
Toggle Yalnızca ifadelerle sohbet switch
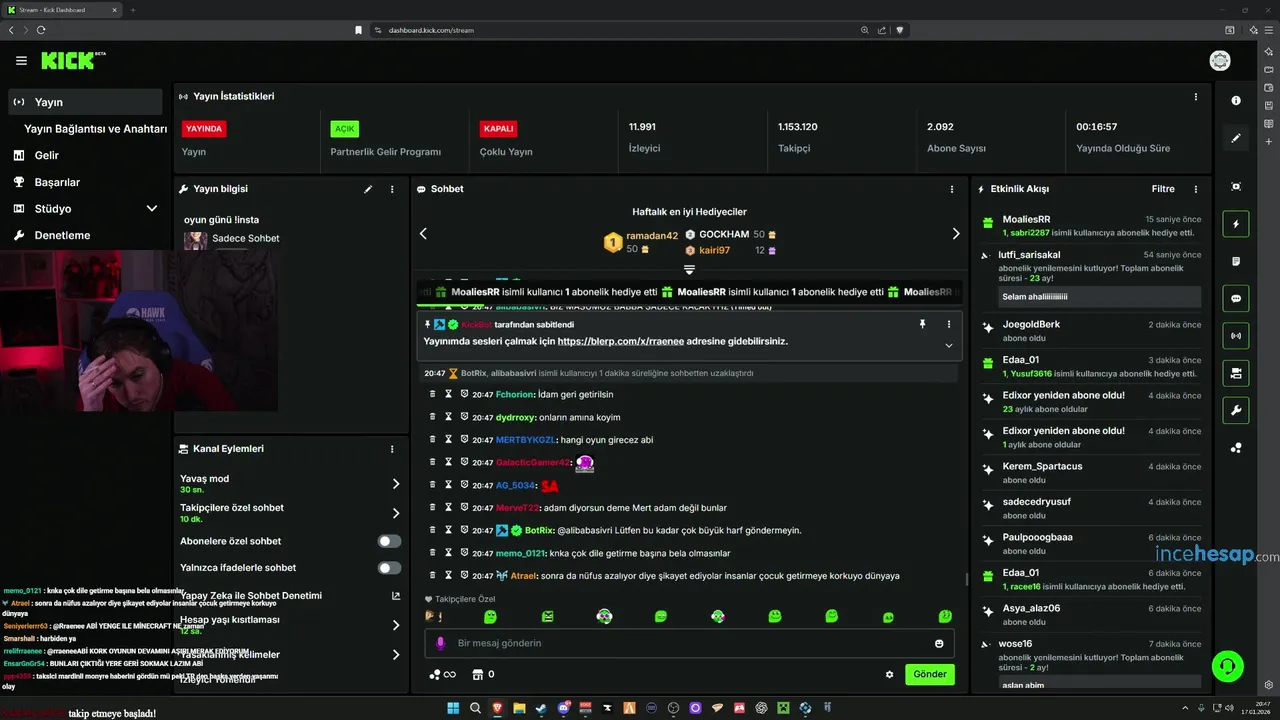389,567
